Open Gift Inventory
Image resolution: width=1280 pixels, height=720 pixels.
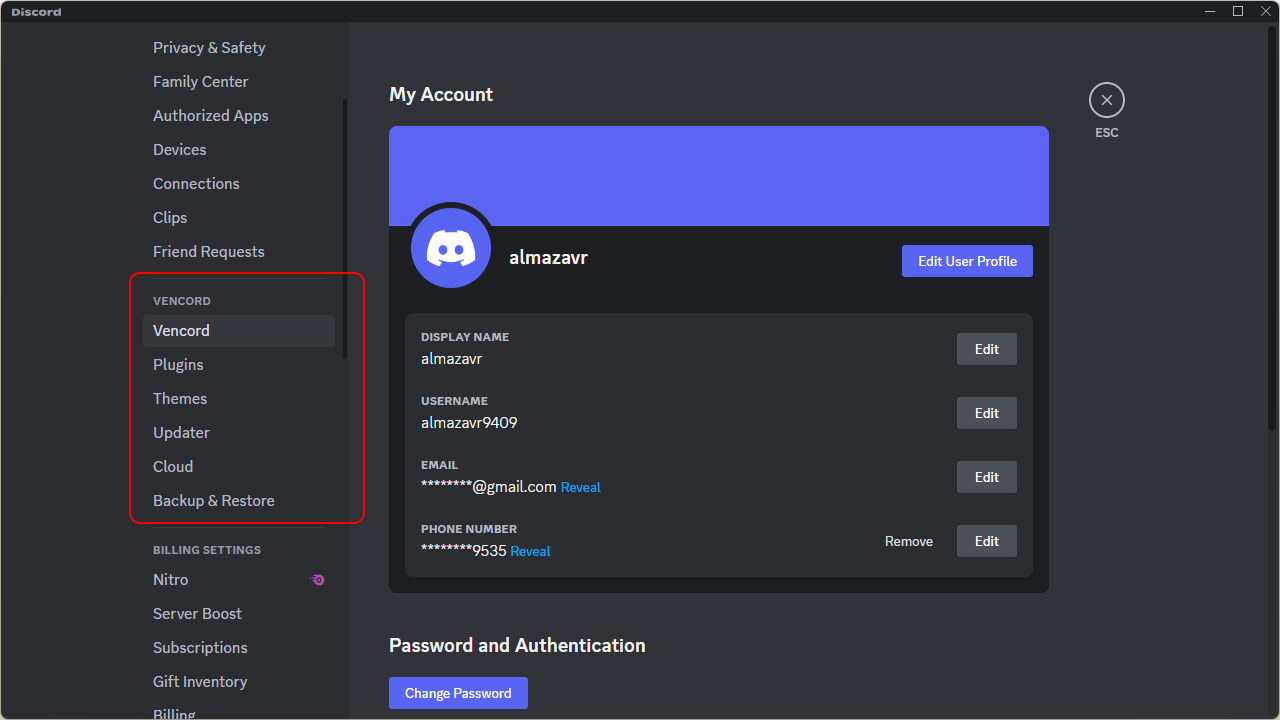pyautogui.click(x=238, y=682)
